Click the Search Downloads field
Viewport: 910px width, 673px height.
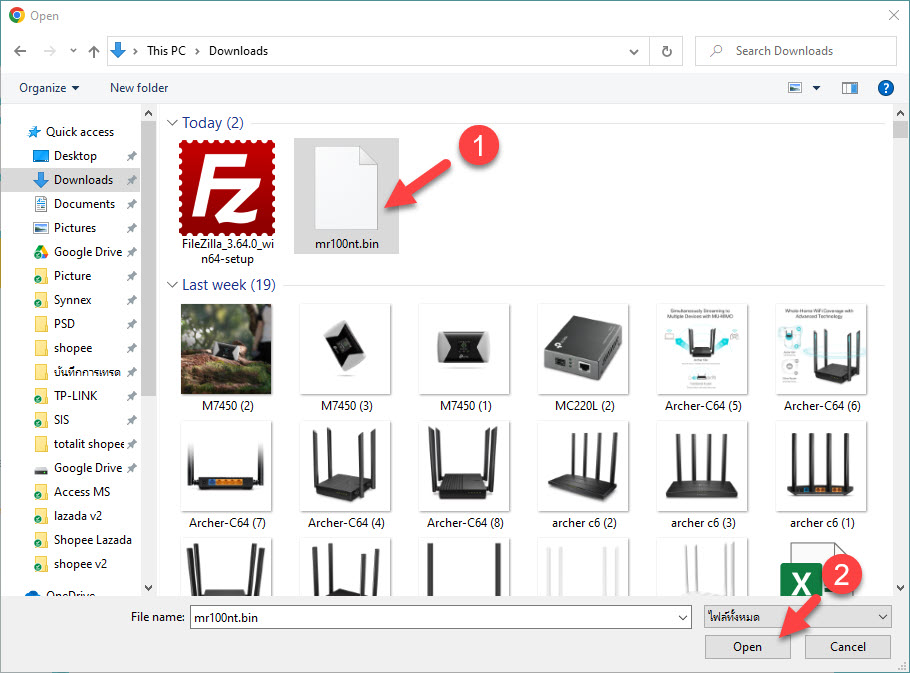click(796, 51)
